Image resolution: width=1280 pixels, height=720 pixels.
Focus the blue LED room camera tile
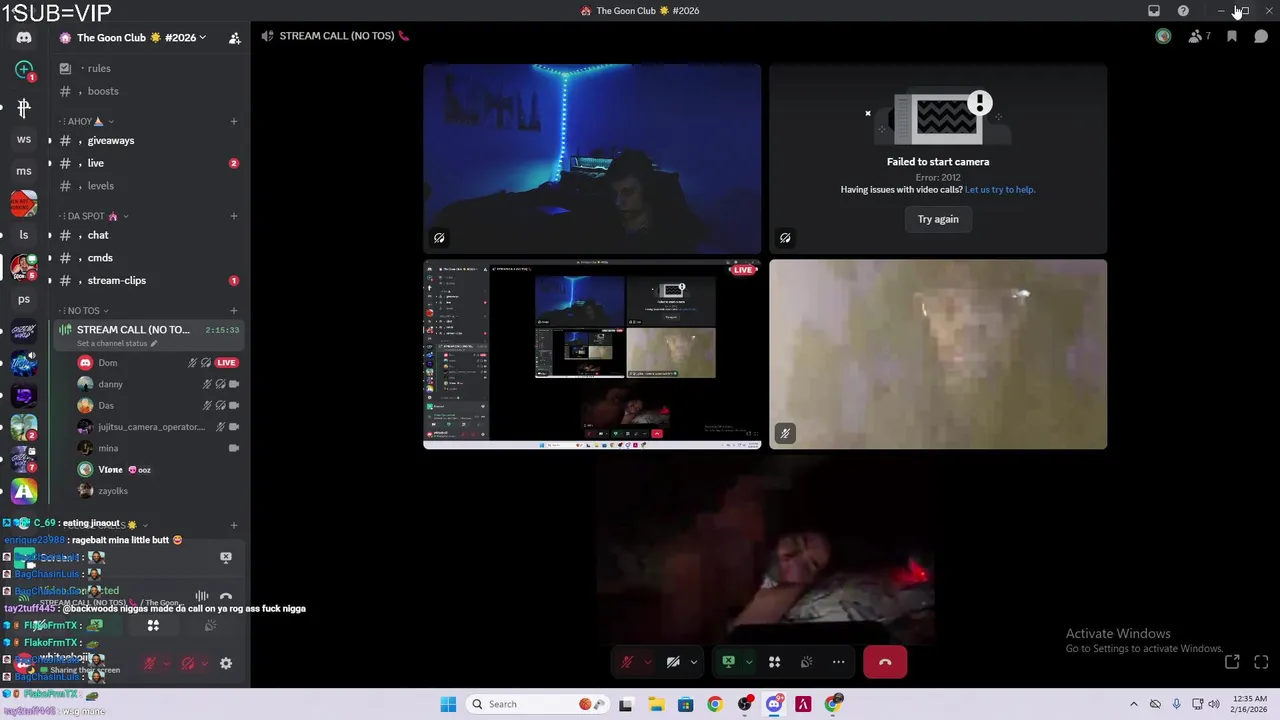click(x=592, y=159)
